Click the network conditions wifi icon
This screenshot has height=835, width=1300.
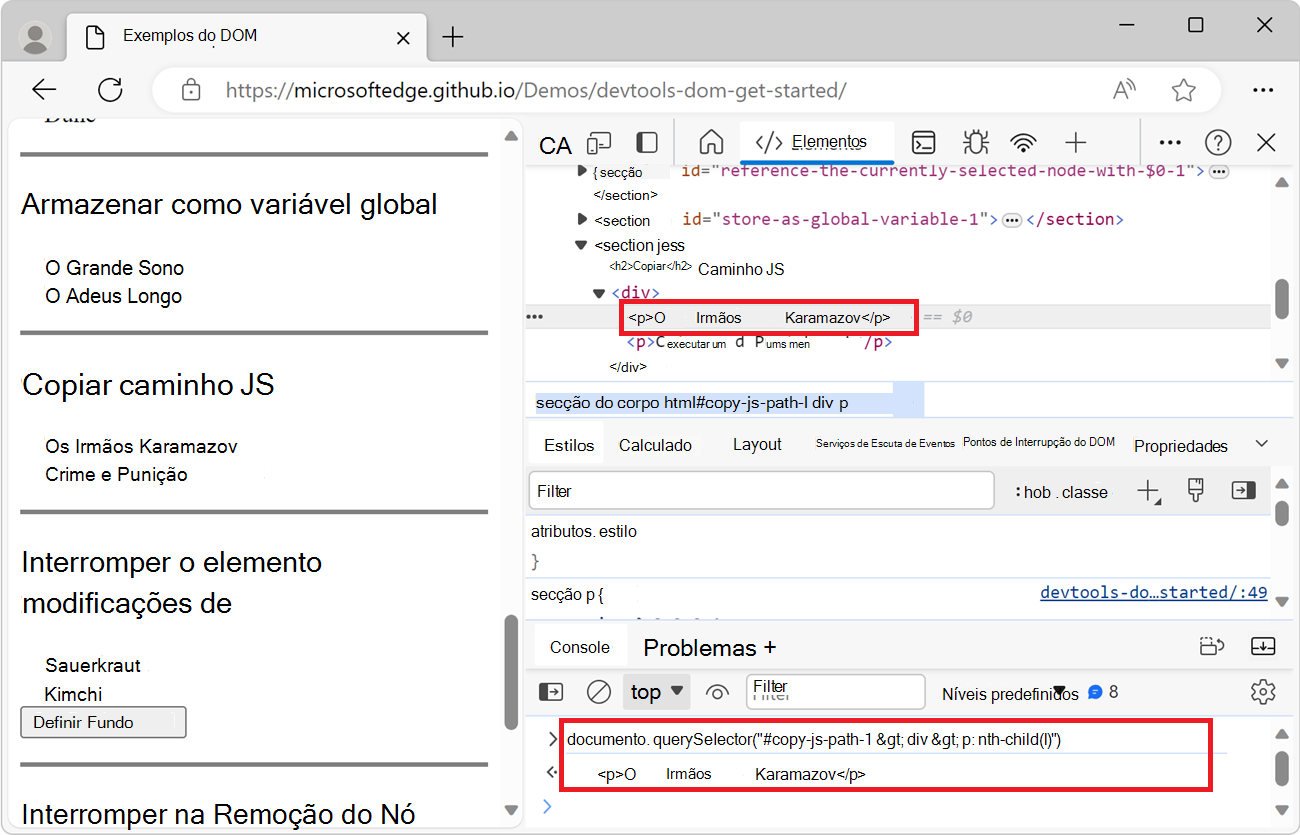[1023, 143]
